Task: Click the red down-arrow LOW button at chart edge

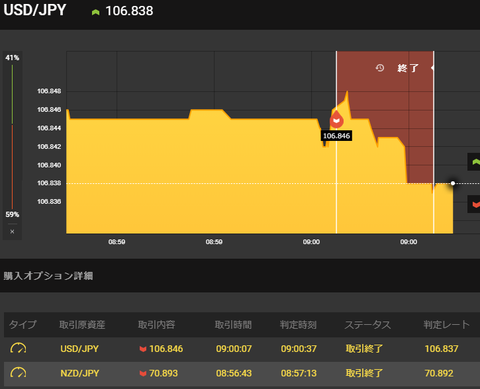Action: tap(474, 204)
